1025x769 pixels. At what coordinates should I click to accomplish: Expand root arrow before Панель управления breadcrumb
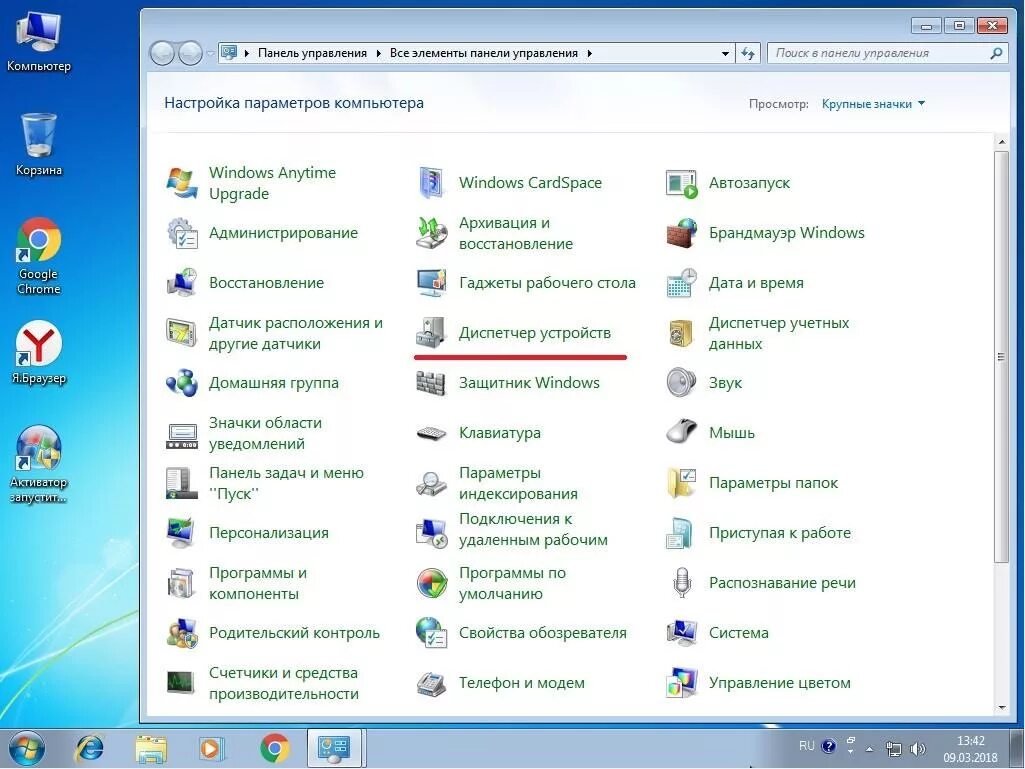tap(246, 54)
